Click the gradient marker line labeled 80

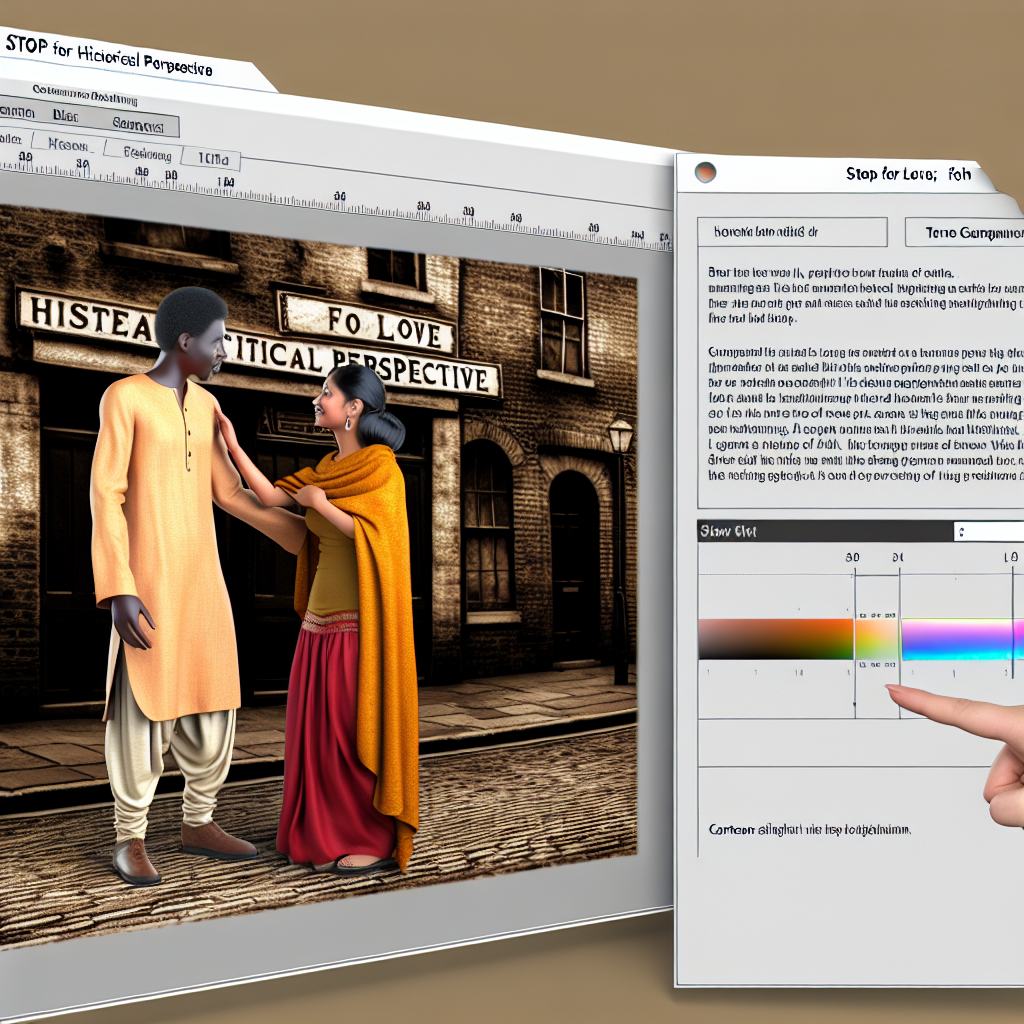tap(854, 600)
